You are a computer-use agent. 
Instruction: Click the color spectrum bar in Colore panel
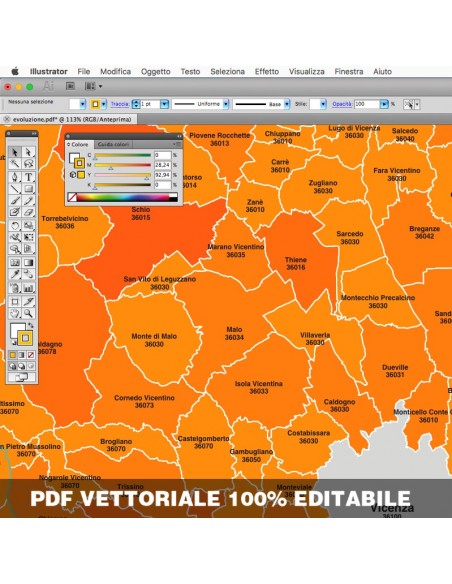tap(122, 197)
